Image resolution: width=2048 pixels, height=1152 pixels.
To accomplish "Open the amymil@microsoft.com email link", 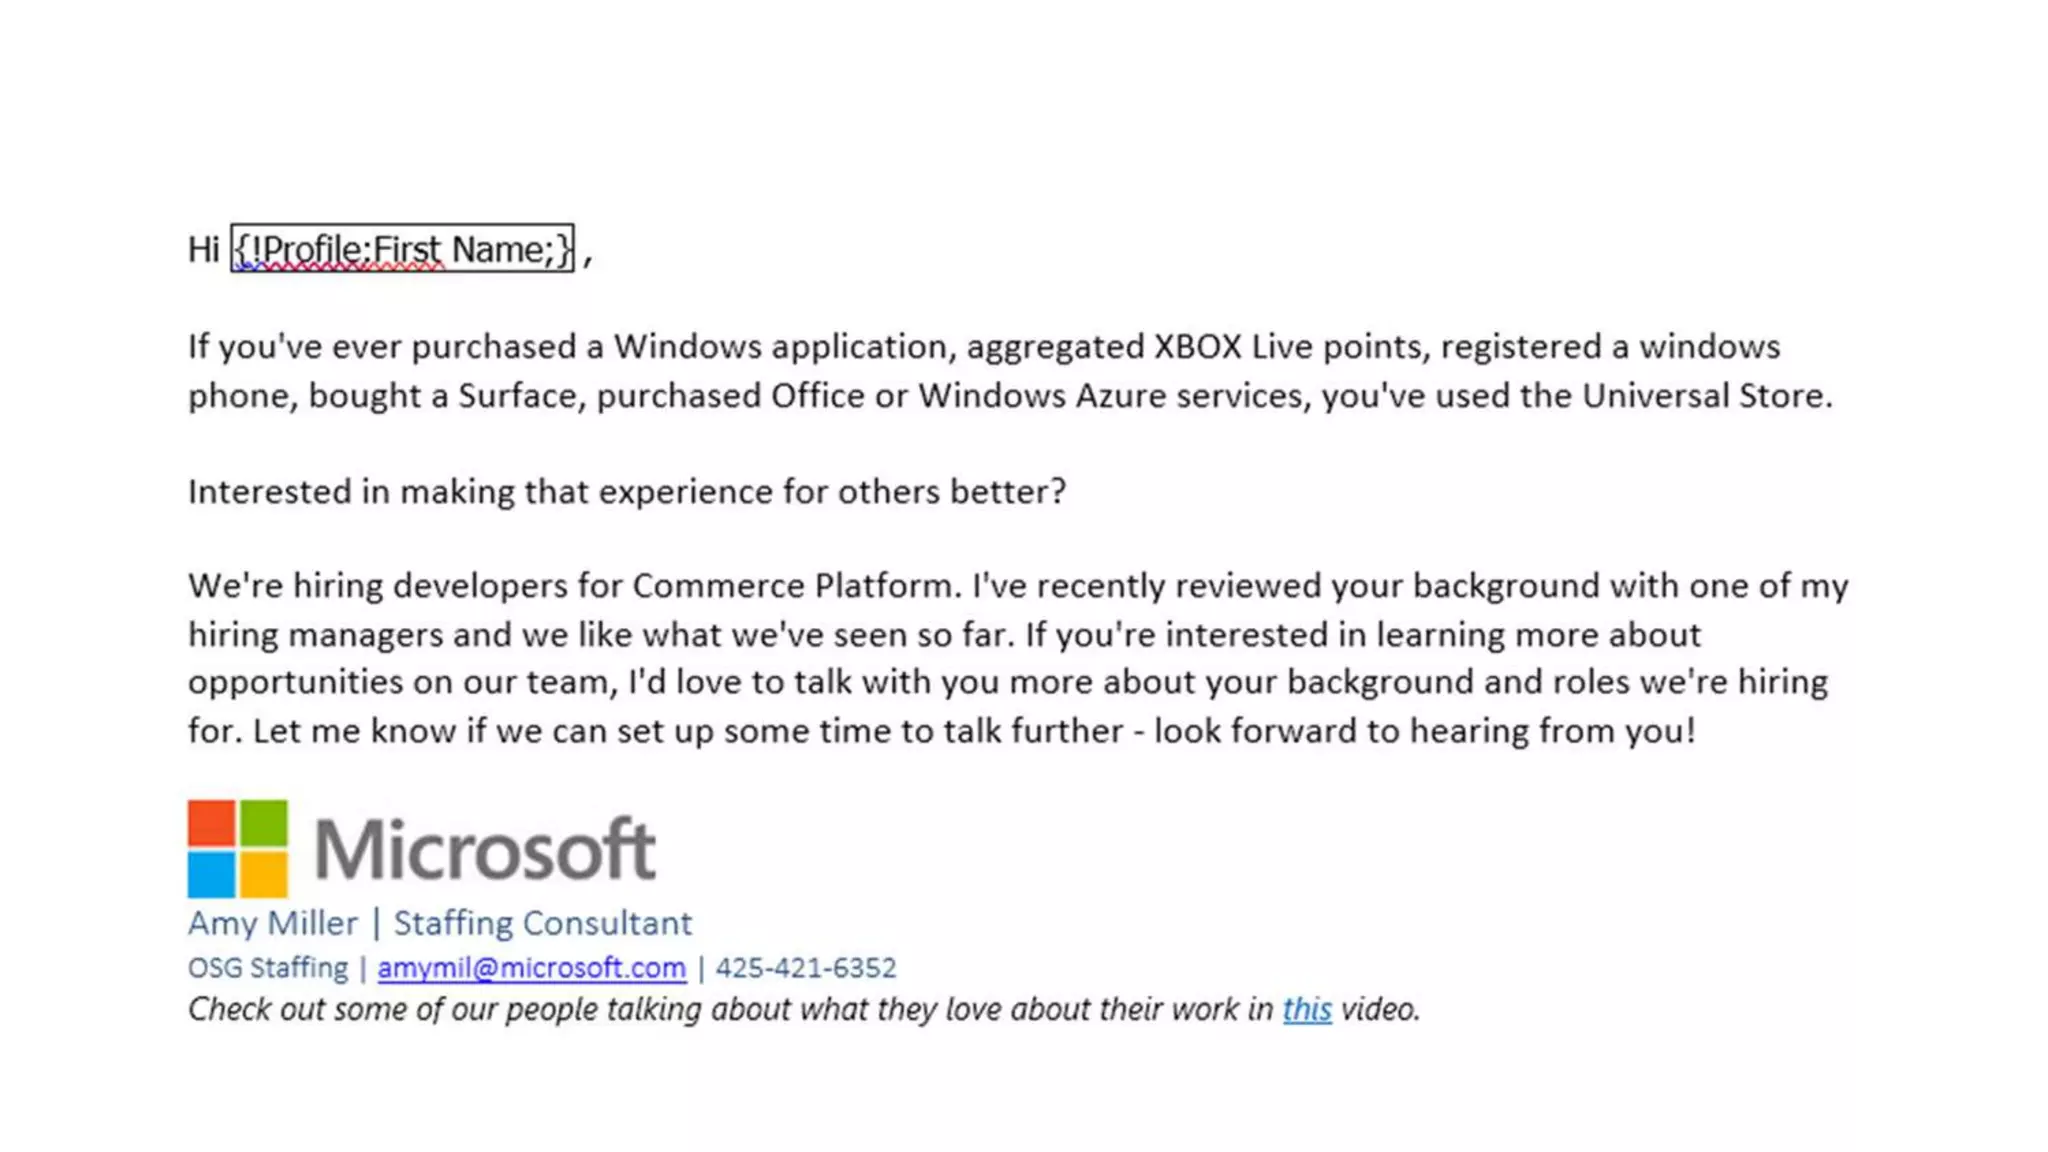I will tap(531, 968).
